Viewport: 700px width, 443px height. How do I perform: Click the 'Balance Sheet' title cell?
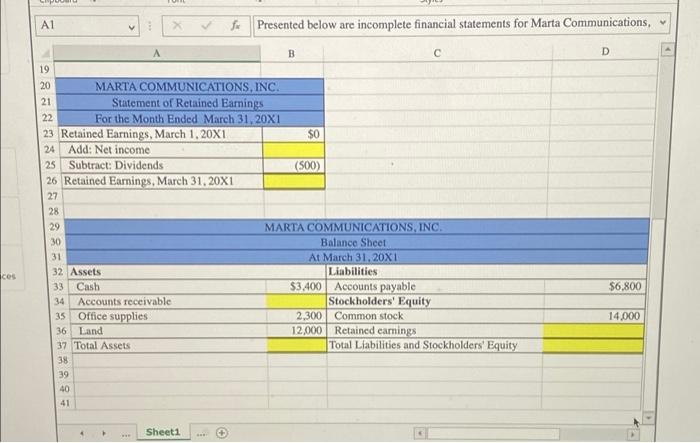[x=357, y=242]
